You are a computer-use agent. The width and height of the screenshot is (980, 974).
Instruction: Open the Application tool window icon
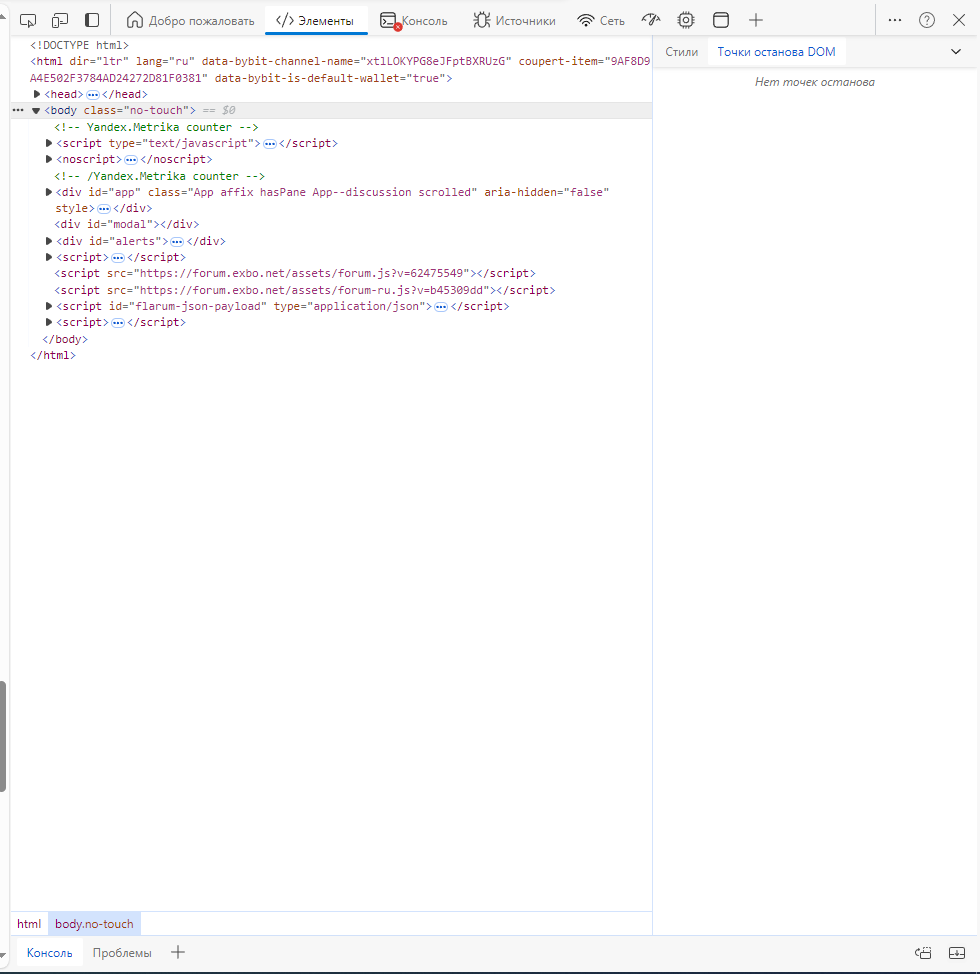point(721,21)
